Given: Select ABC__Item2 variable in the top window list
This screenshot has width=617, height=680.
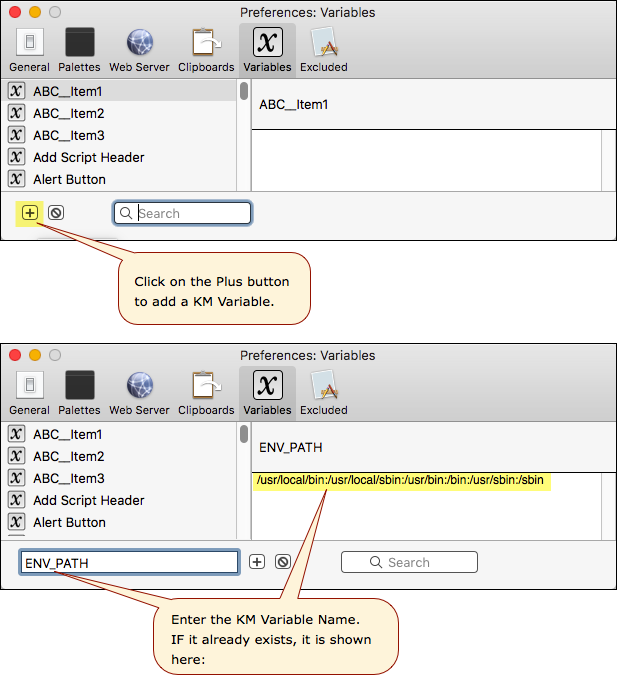Looking at the screenshot, I should [x=119, y=113].
